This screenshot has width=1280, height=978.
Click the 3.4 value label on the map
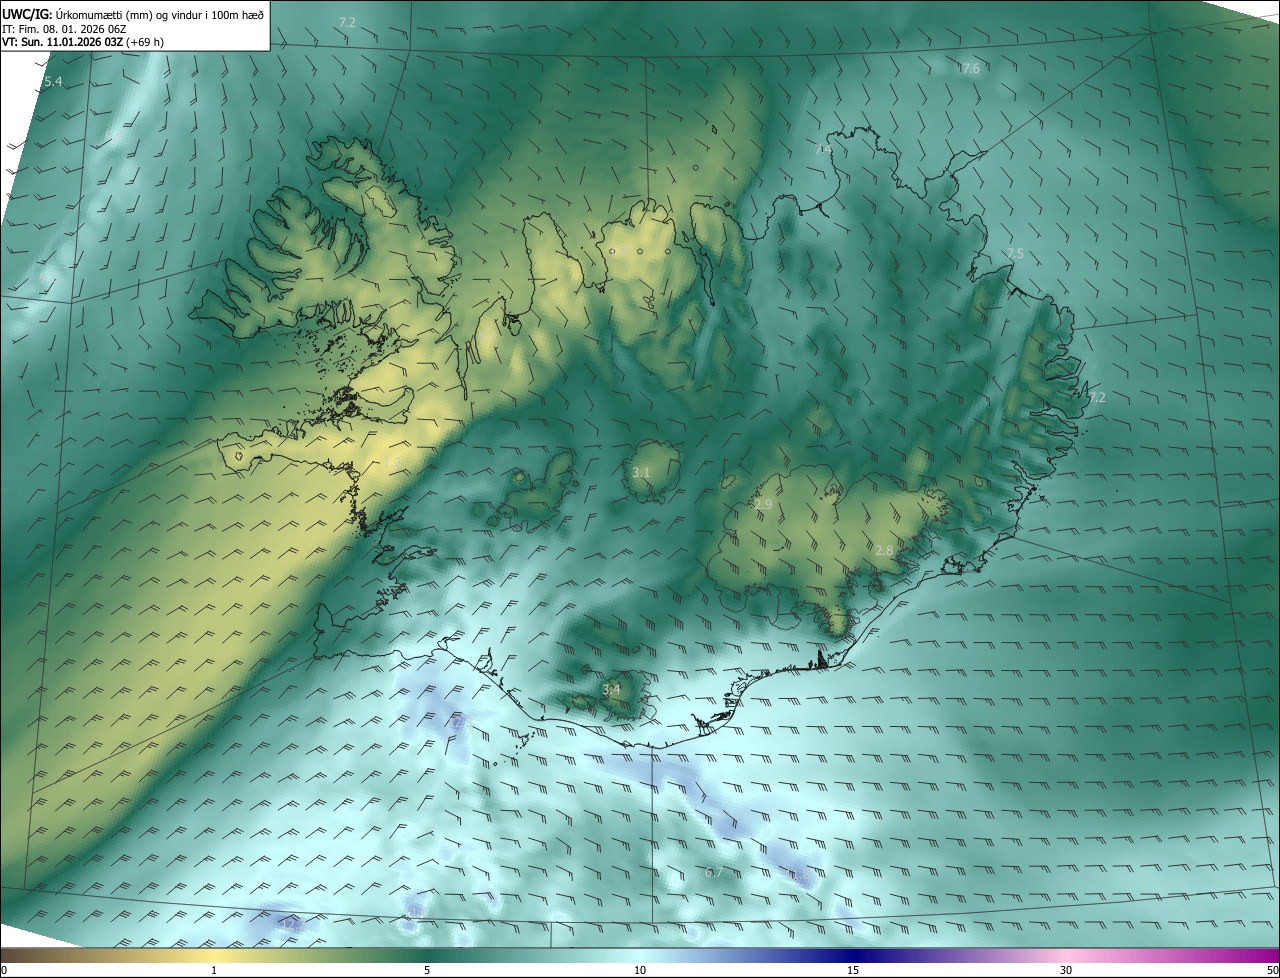[611, 690]
